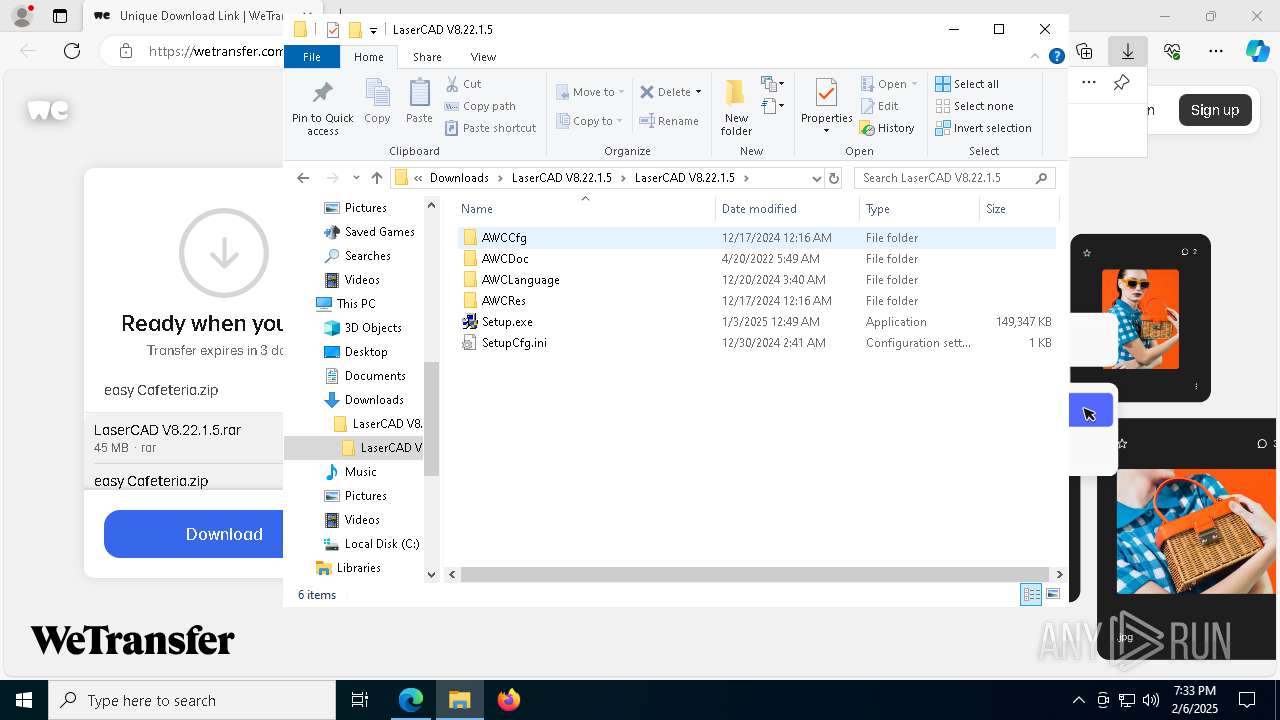The width and height of the screenshot is (1280, 720).
Task: Expand Properties dropdown arrow
Action: coord(826,131)
